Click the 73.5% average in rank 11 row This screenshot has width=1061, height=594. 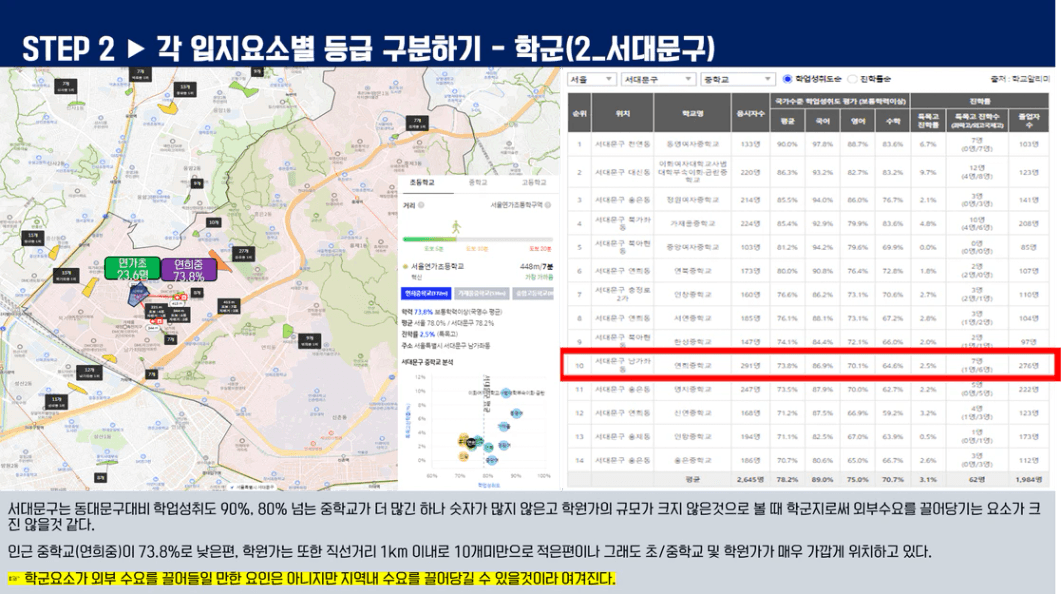(x=787, y=390)
